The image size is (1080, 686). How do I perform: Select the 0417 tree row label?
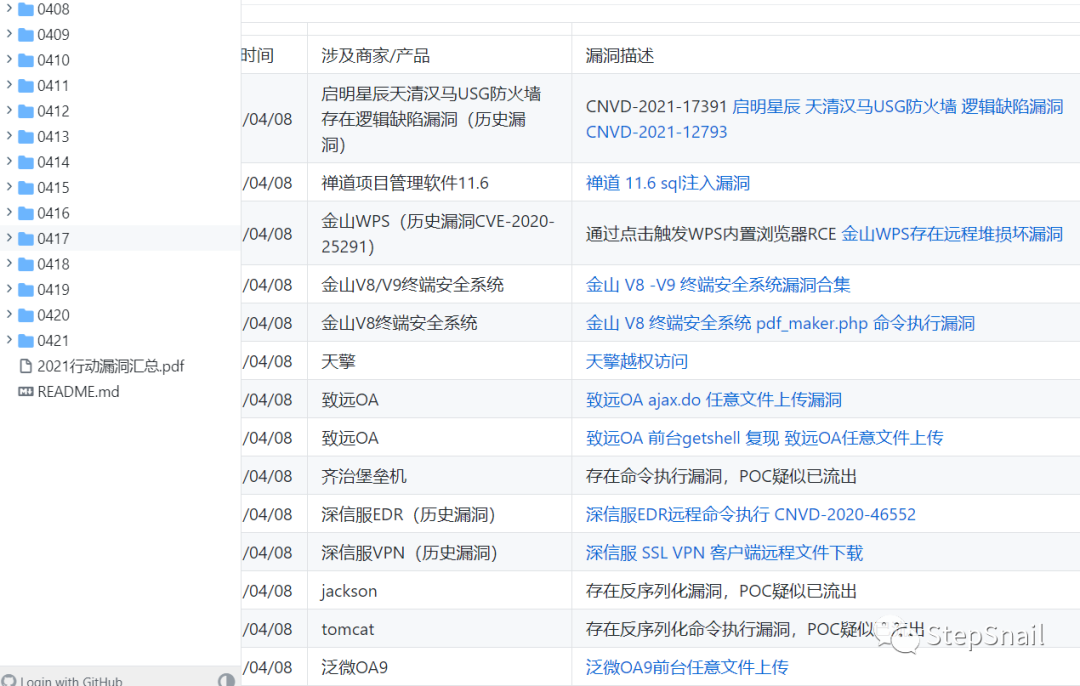click(x=53, y=238)
